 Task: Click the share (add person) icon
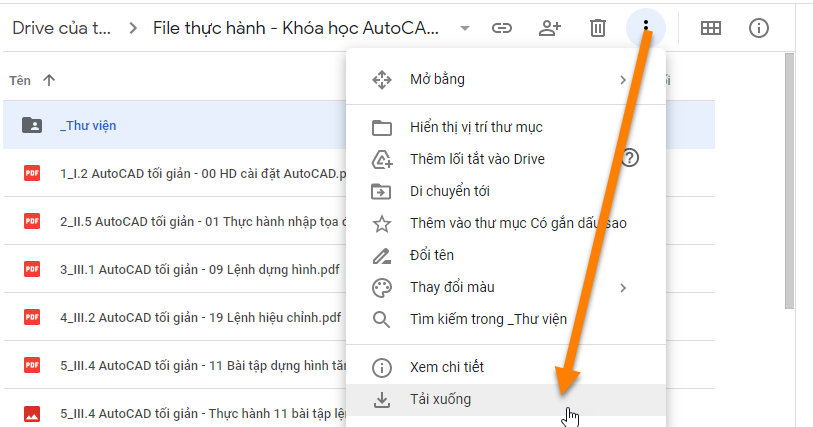[550, 28]
